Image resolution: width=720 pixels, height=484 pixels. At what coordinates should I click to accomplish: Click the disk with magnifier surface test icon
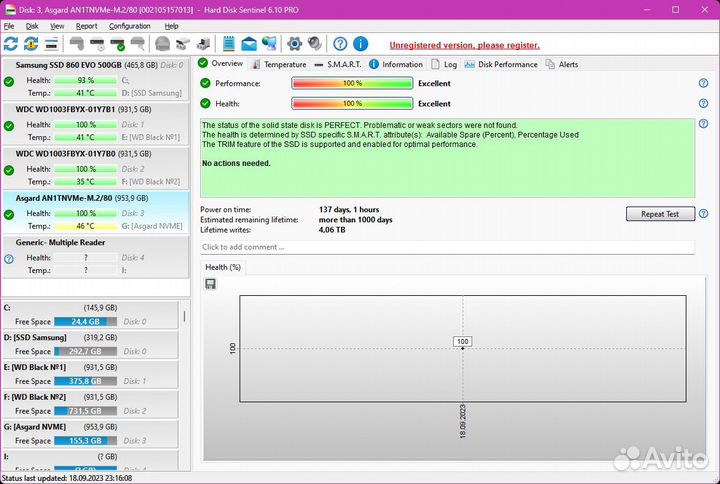(x=138, y=44)
